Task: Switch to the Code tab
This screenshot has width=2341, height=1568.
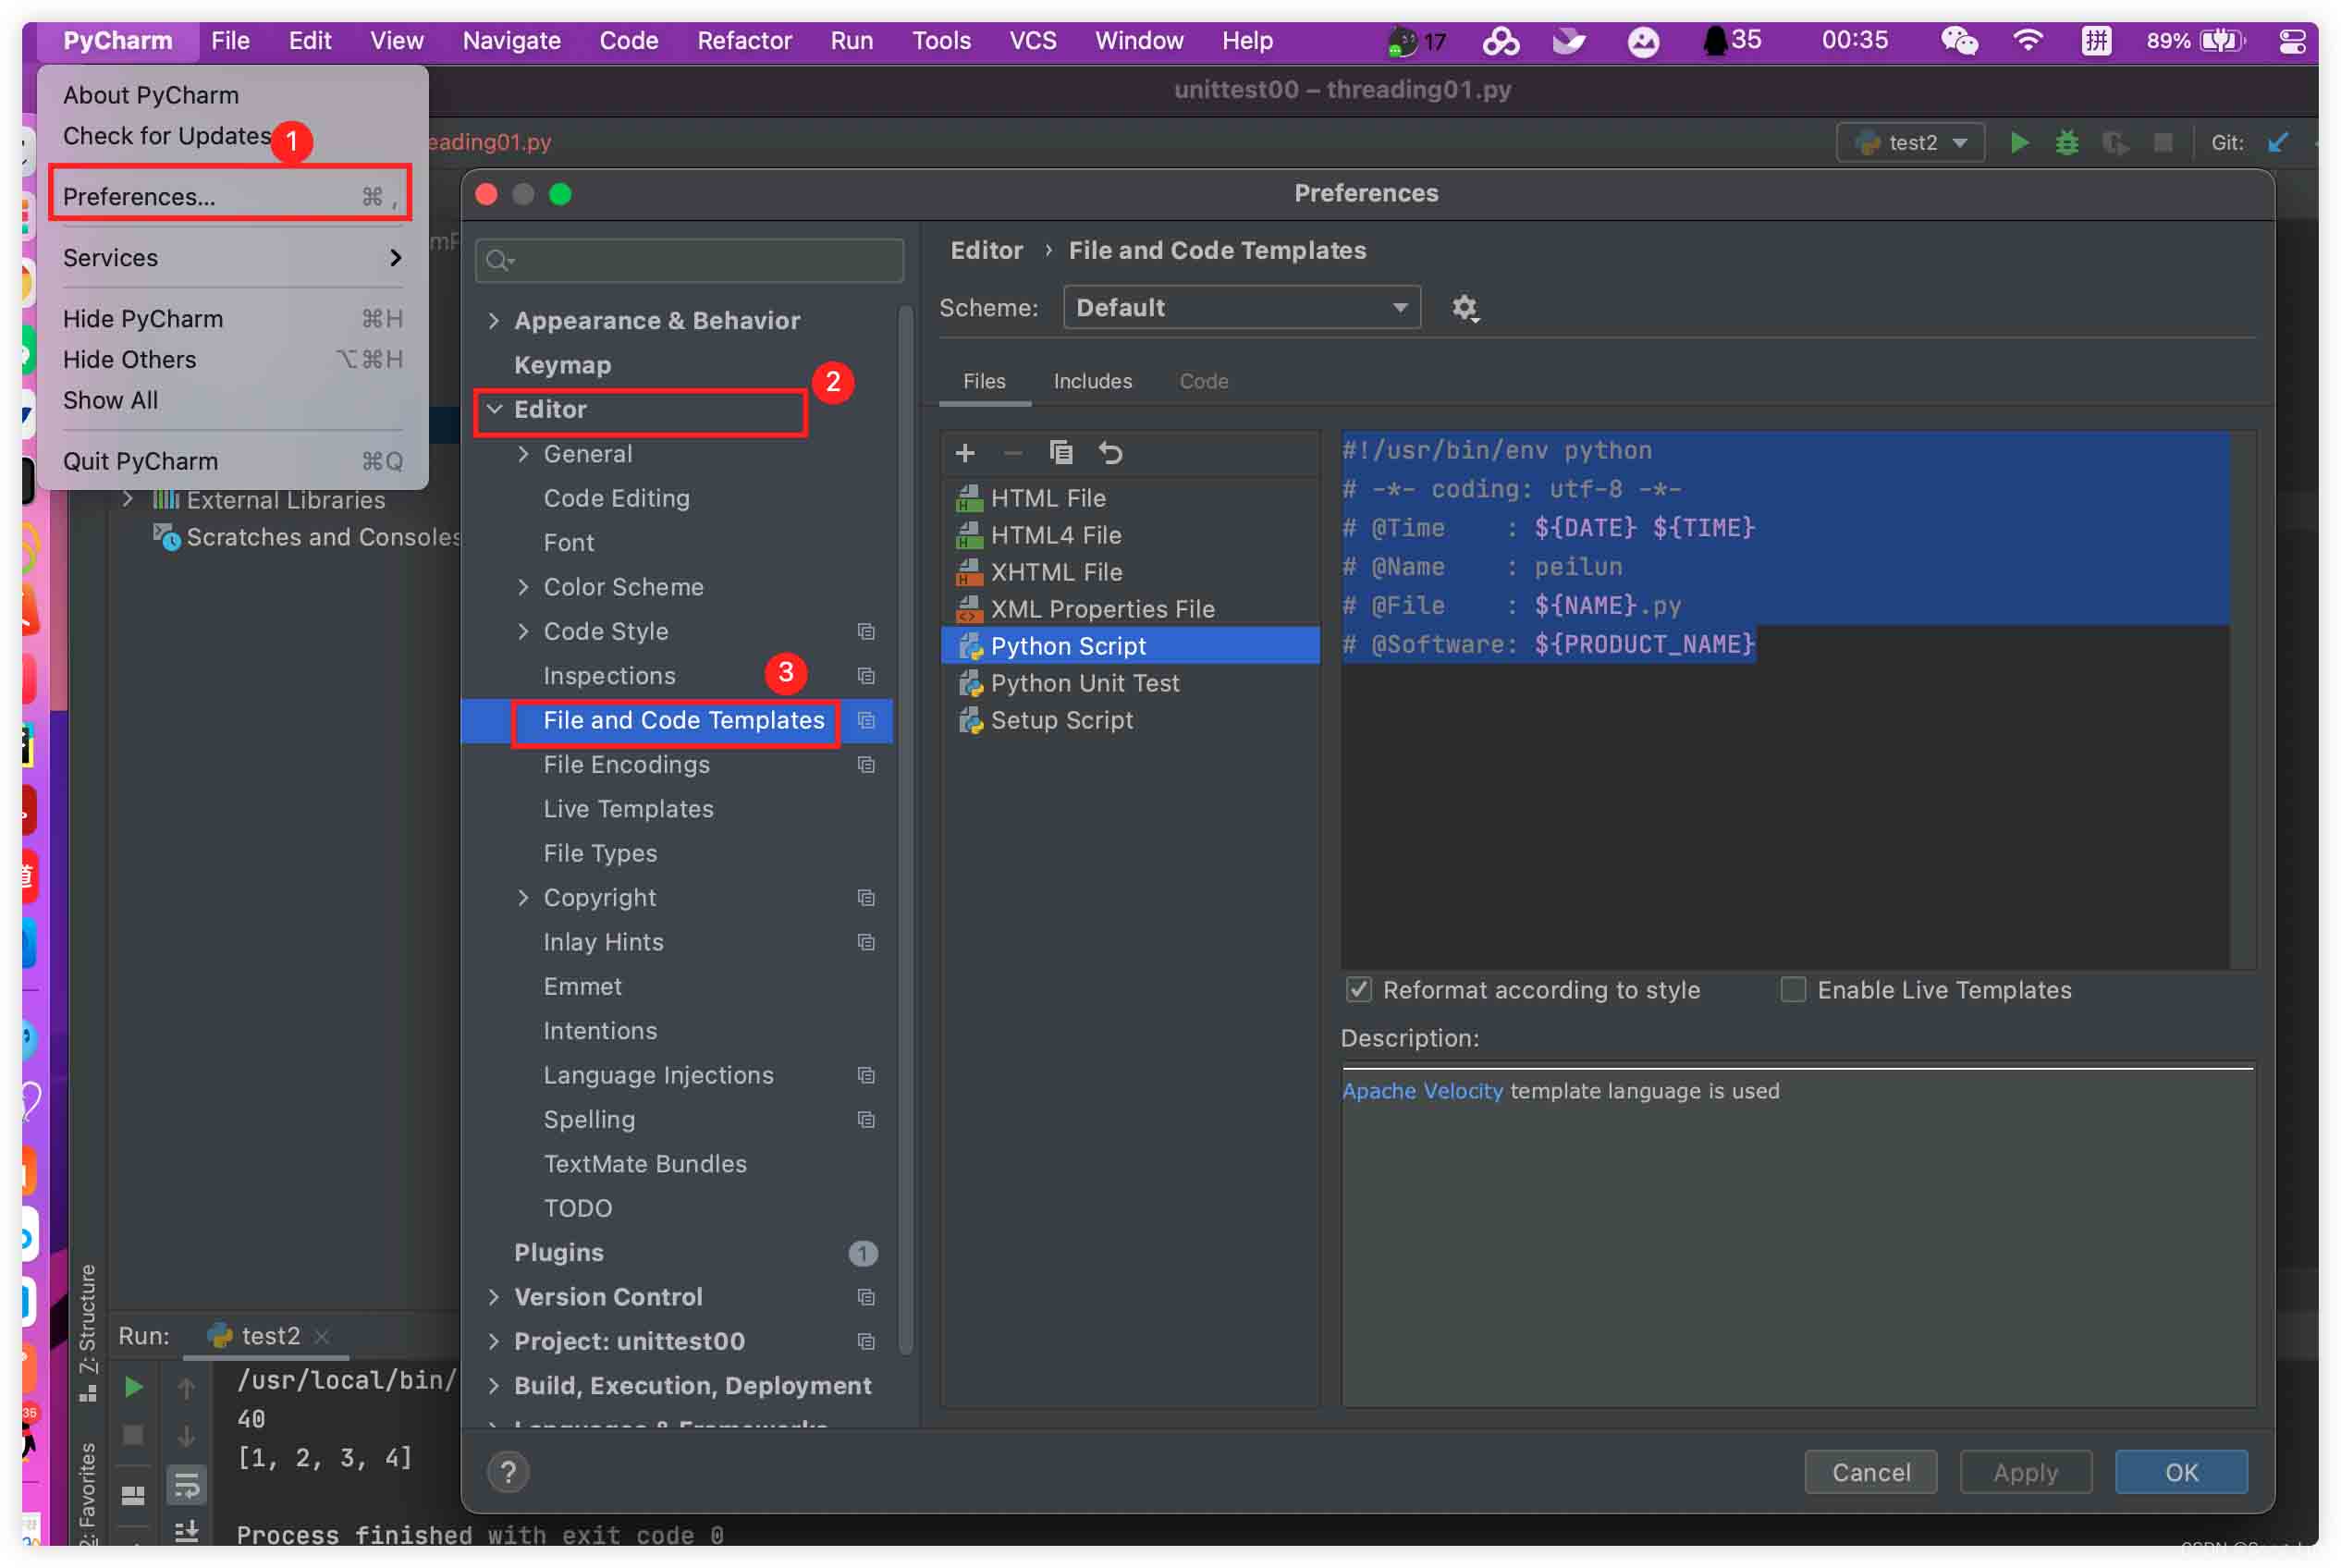Action: click(x=1203, y=381)
